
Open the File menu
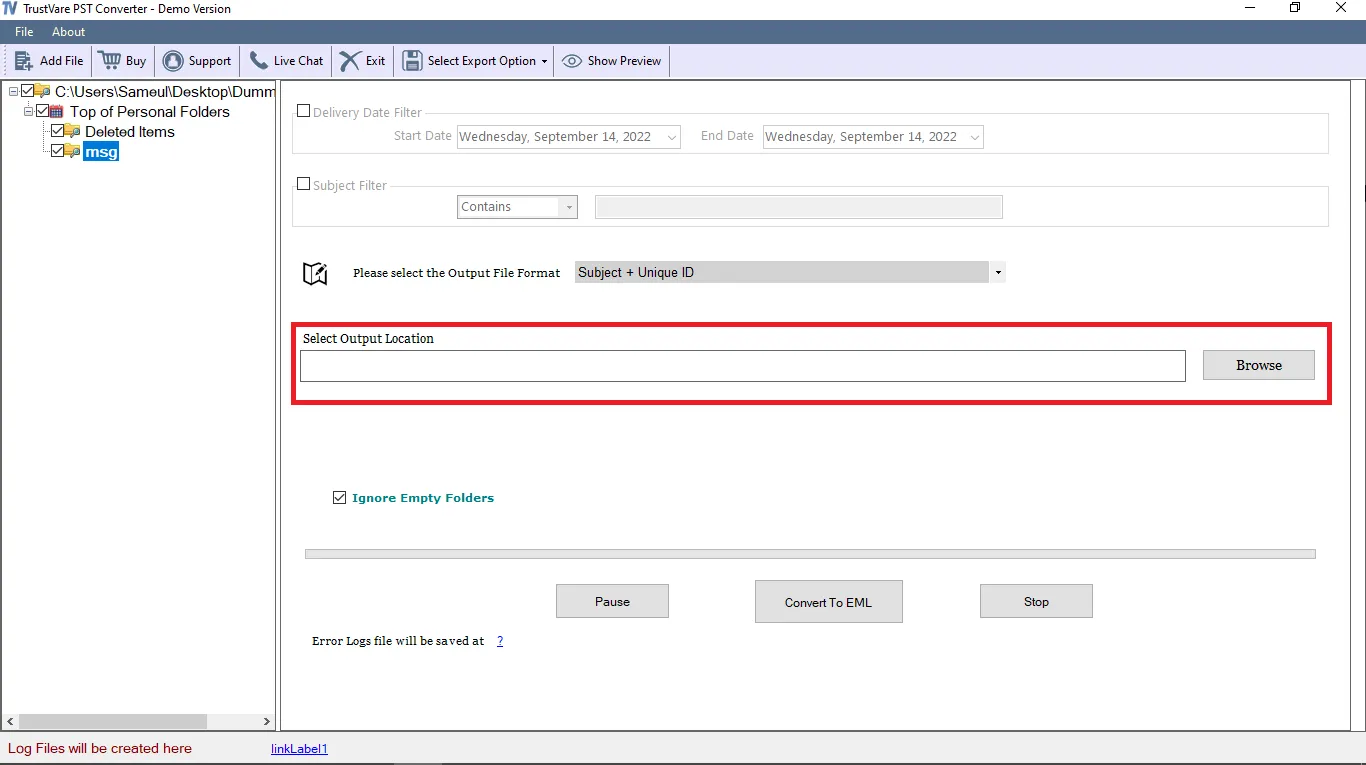23,31
